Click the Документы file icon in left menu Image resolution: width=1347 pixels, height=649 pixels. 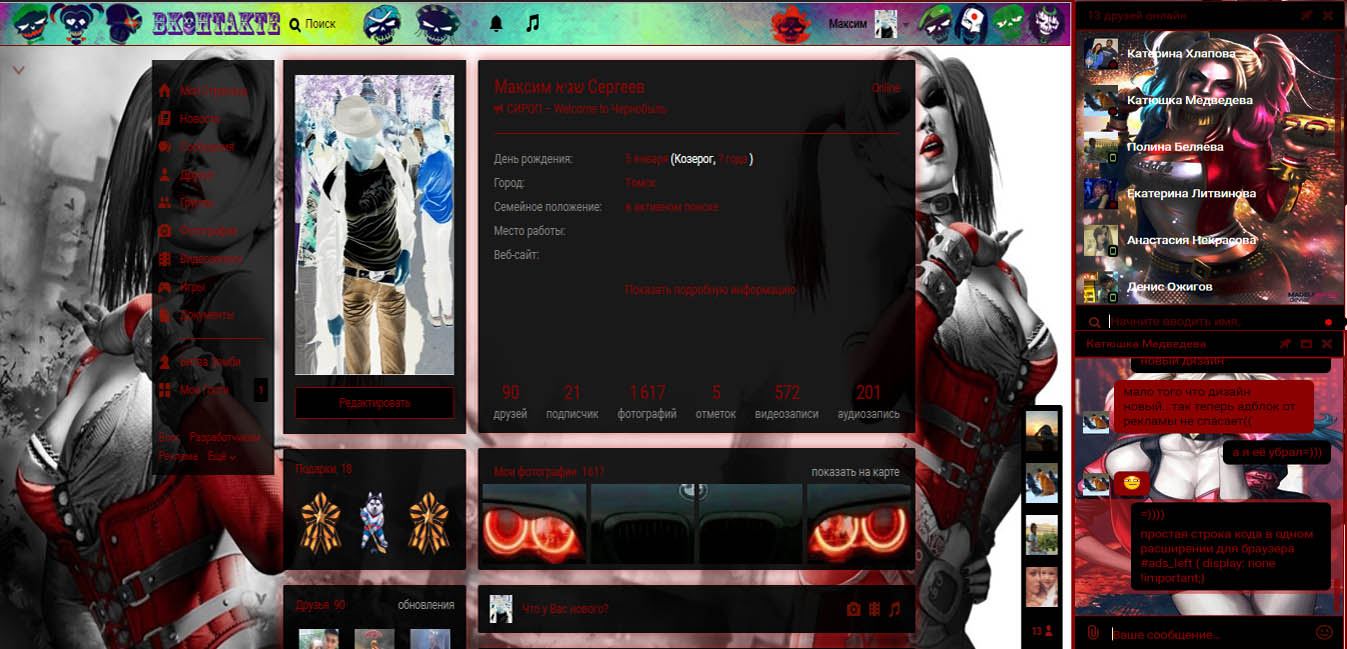[x=165, y=315]
